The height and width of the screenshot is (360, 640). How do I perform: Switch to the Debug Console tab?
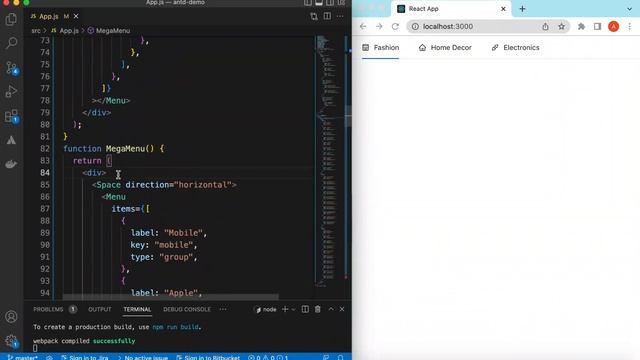coord(187,309)
